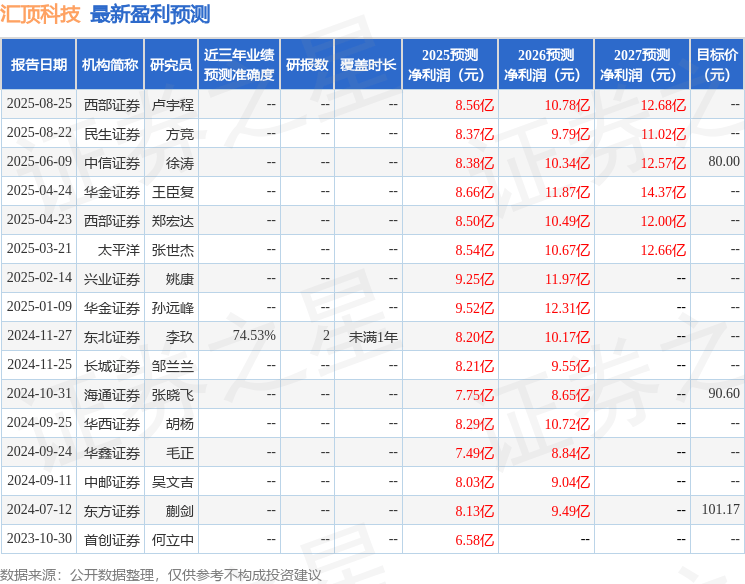Click the 未满1年 coverage duration cell

click(373, 336)
